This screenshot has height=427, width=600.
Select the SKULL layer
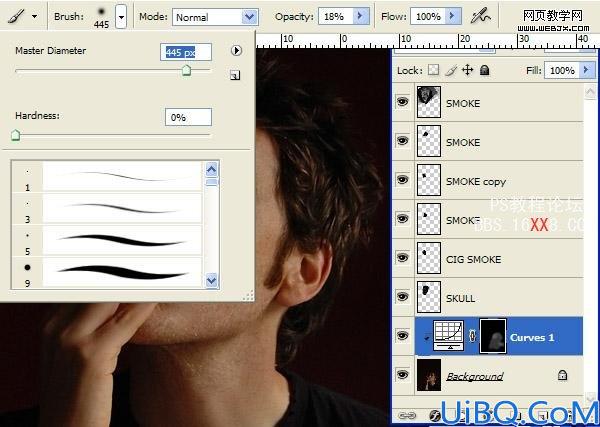pyautogui.click(x=499, y=298)
